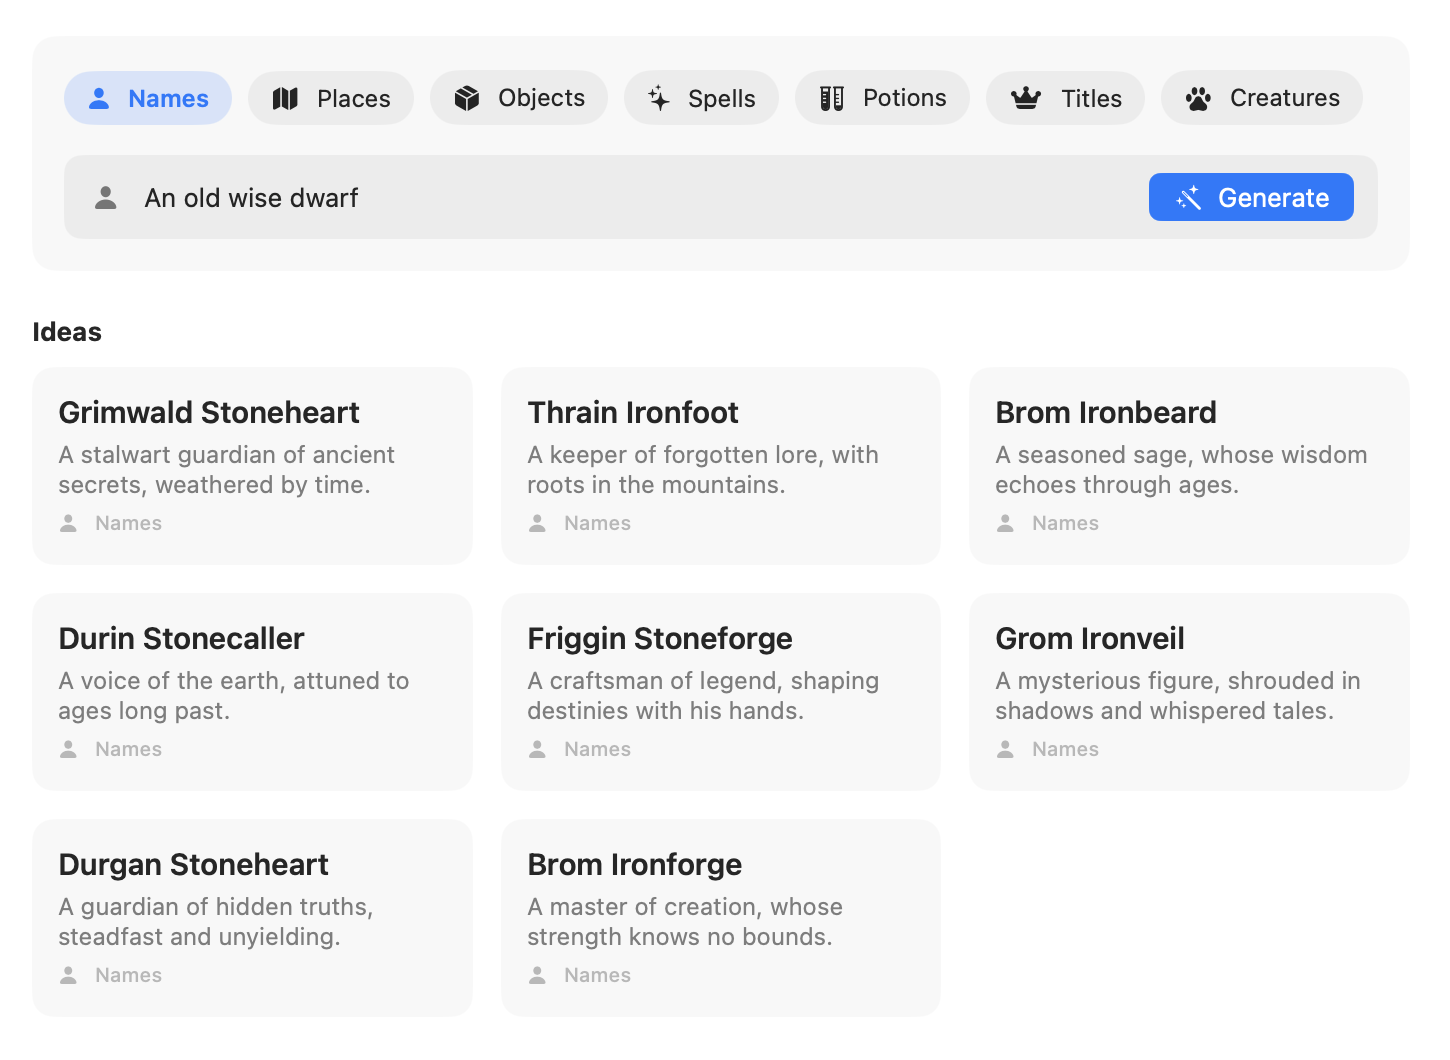The image size is (1450, 1060).
Task: Open the Objects category
Action: pyautogui.click(x=519, y=98)
